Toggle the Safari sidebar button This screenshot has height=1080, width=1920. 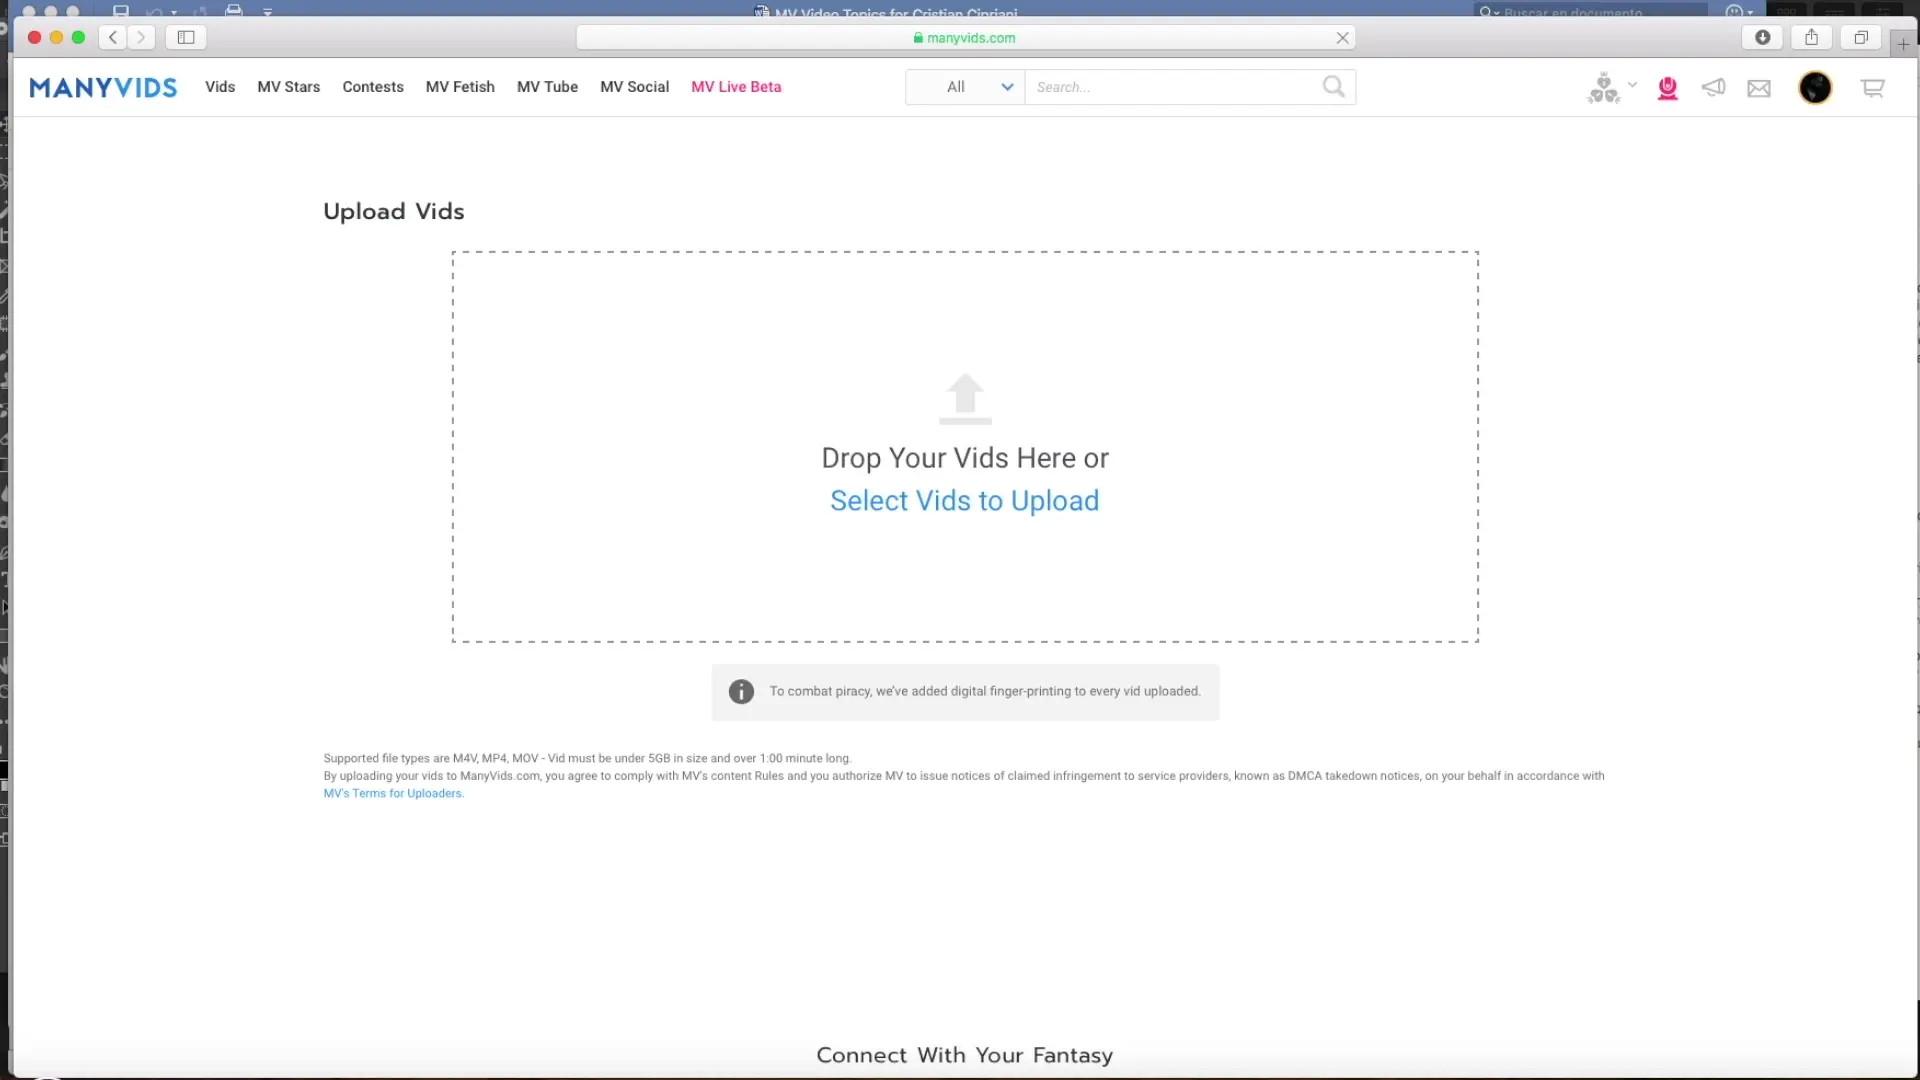pyautogui.click(x=186, y=37)
